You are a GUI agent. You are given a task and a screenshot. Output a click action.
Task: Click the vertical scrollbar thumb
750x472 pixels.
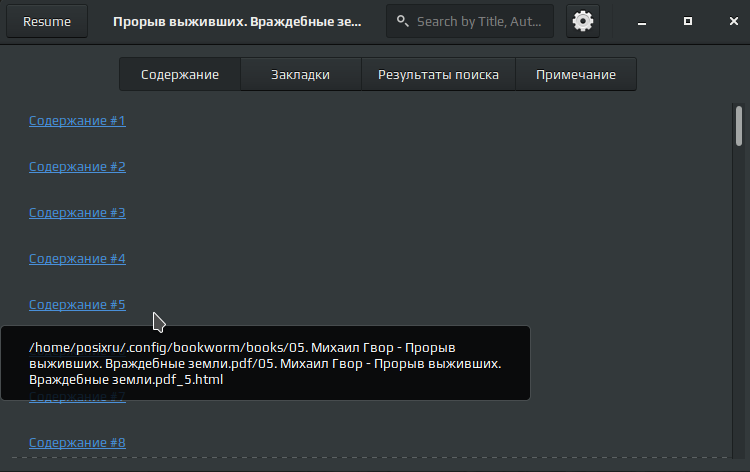pyautogui.click(x=739, y=126)
